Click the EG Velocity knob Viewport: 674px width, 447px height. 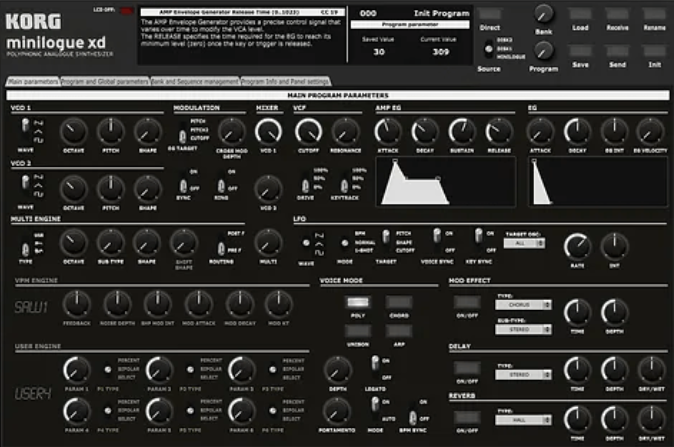click(x=650, y=132)
